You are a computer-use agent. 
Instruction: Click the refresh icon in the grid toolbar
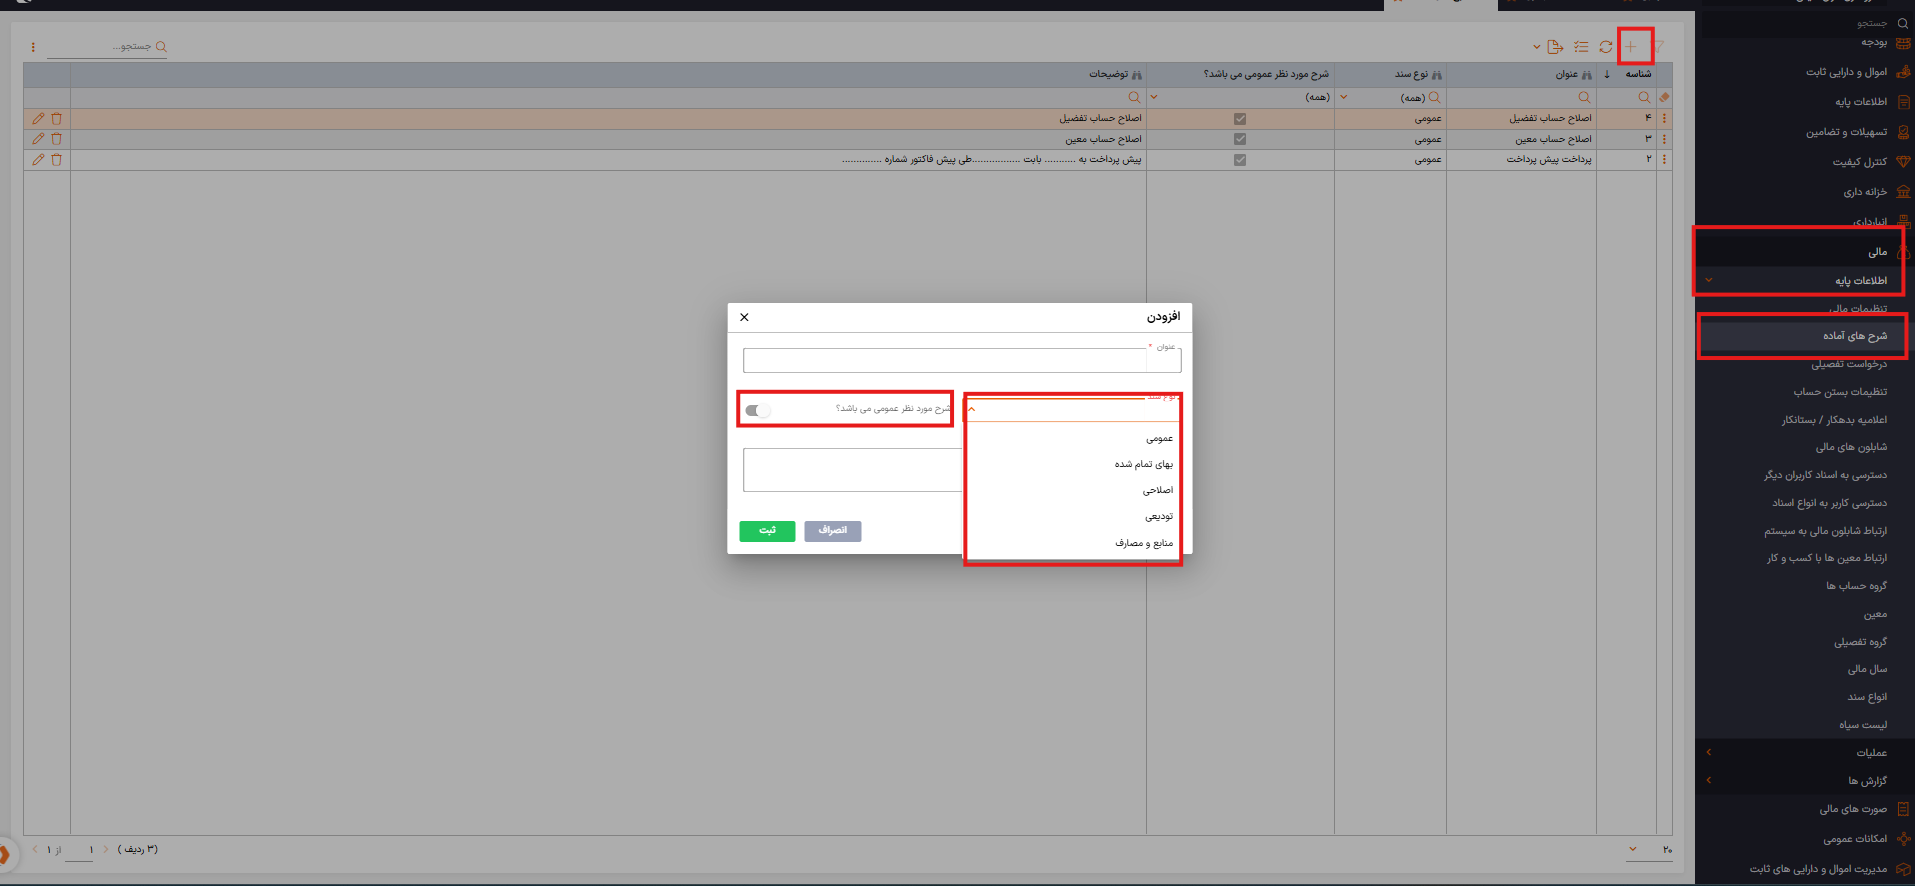[1605, 47]
